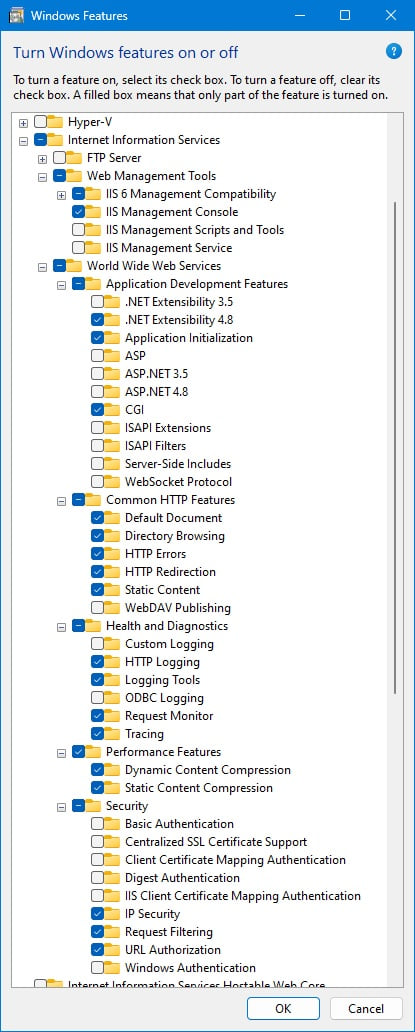Uncheck .NET Extensibility 4.8 checkbox
This screenshot has height=1032, width=415.
(x=97, y=320)
